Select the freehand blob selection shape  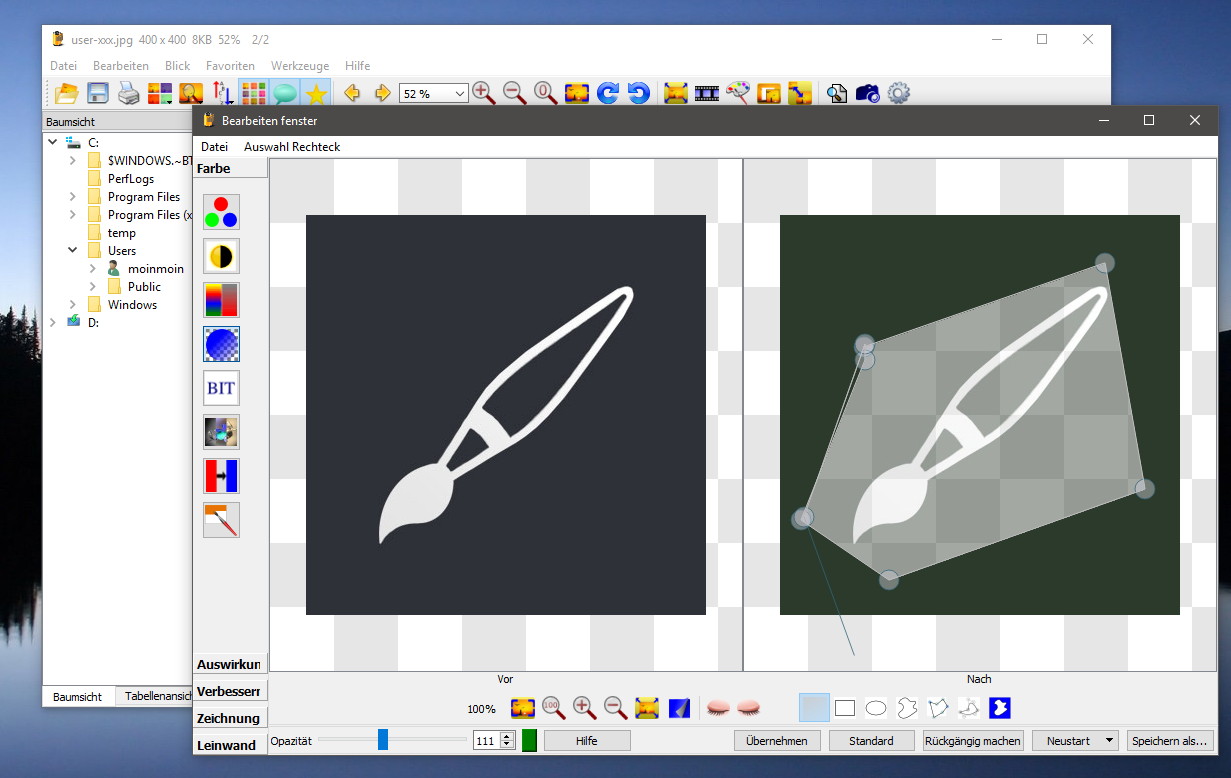click(x=907, y=708)
